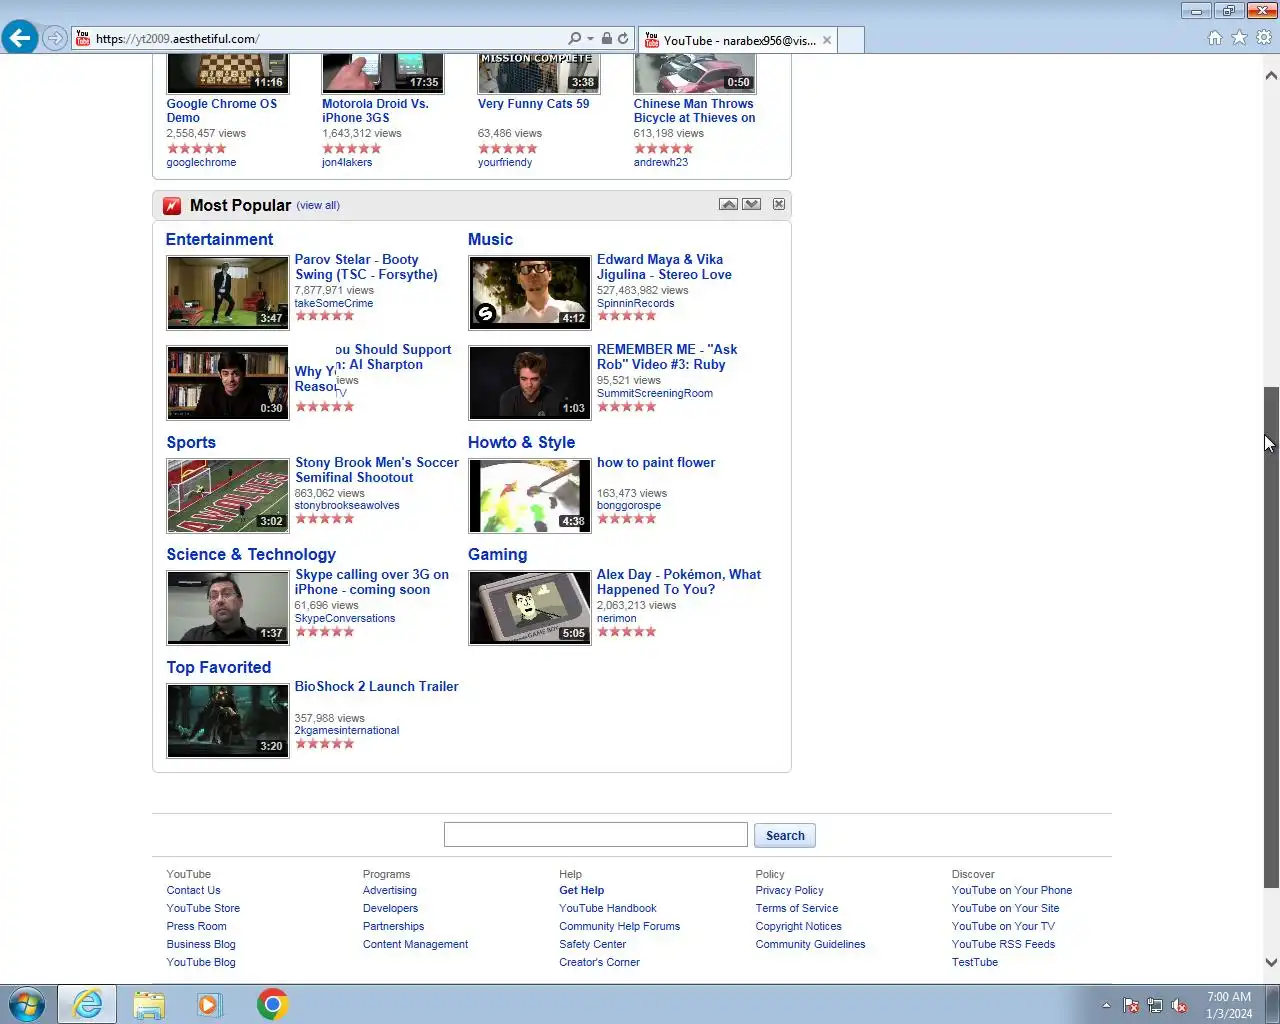Click the browser back arrow button
This screenshot has height=1024, width=1280.
pos(20,38)
